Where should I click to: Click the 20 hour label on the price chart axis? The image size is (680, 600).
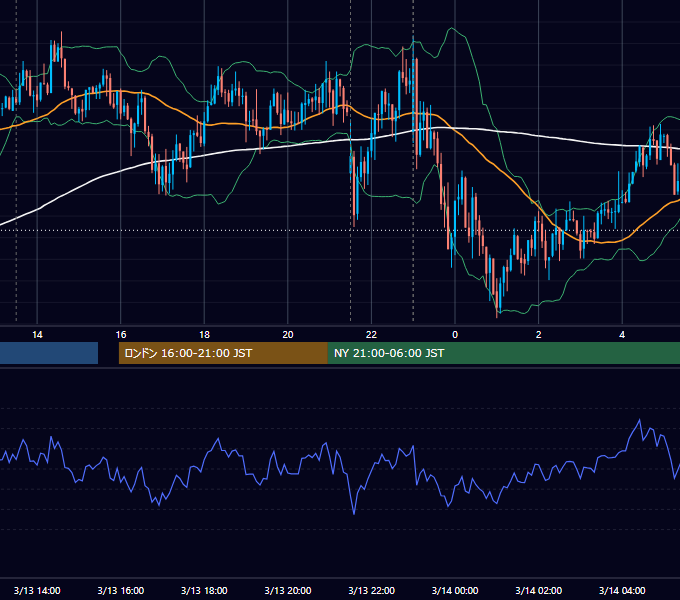288,334
